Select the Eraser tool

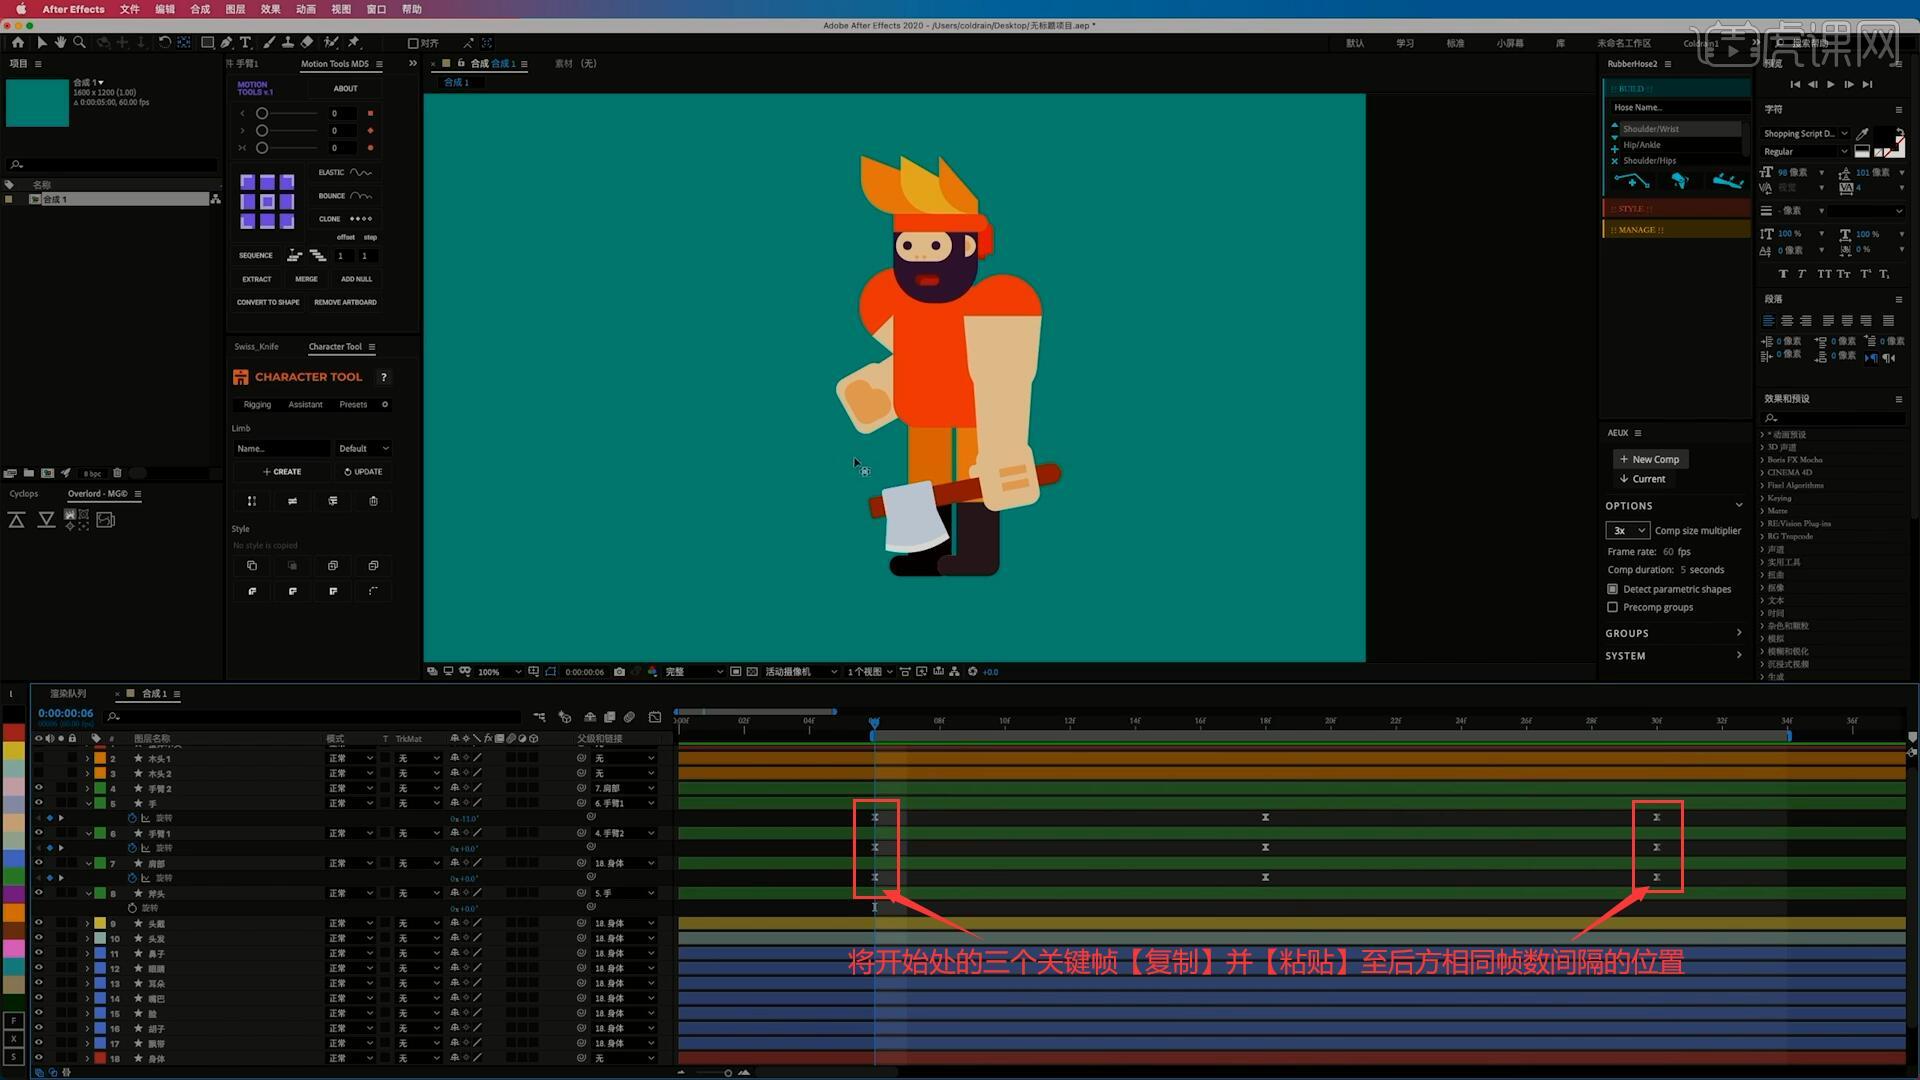pyautogui.click(x=307, y=43)
